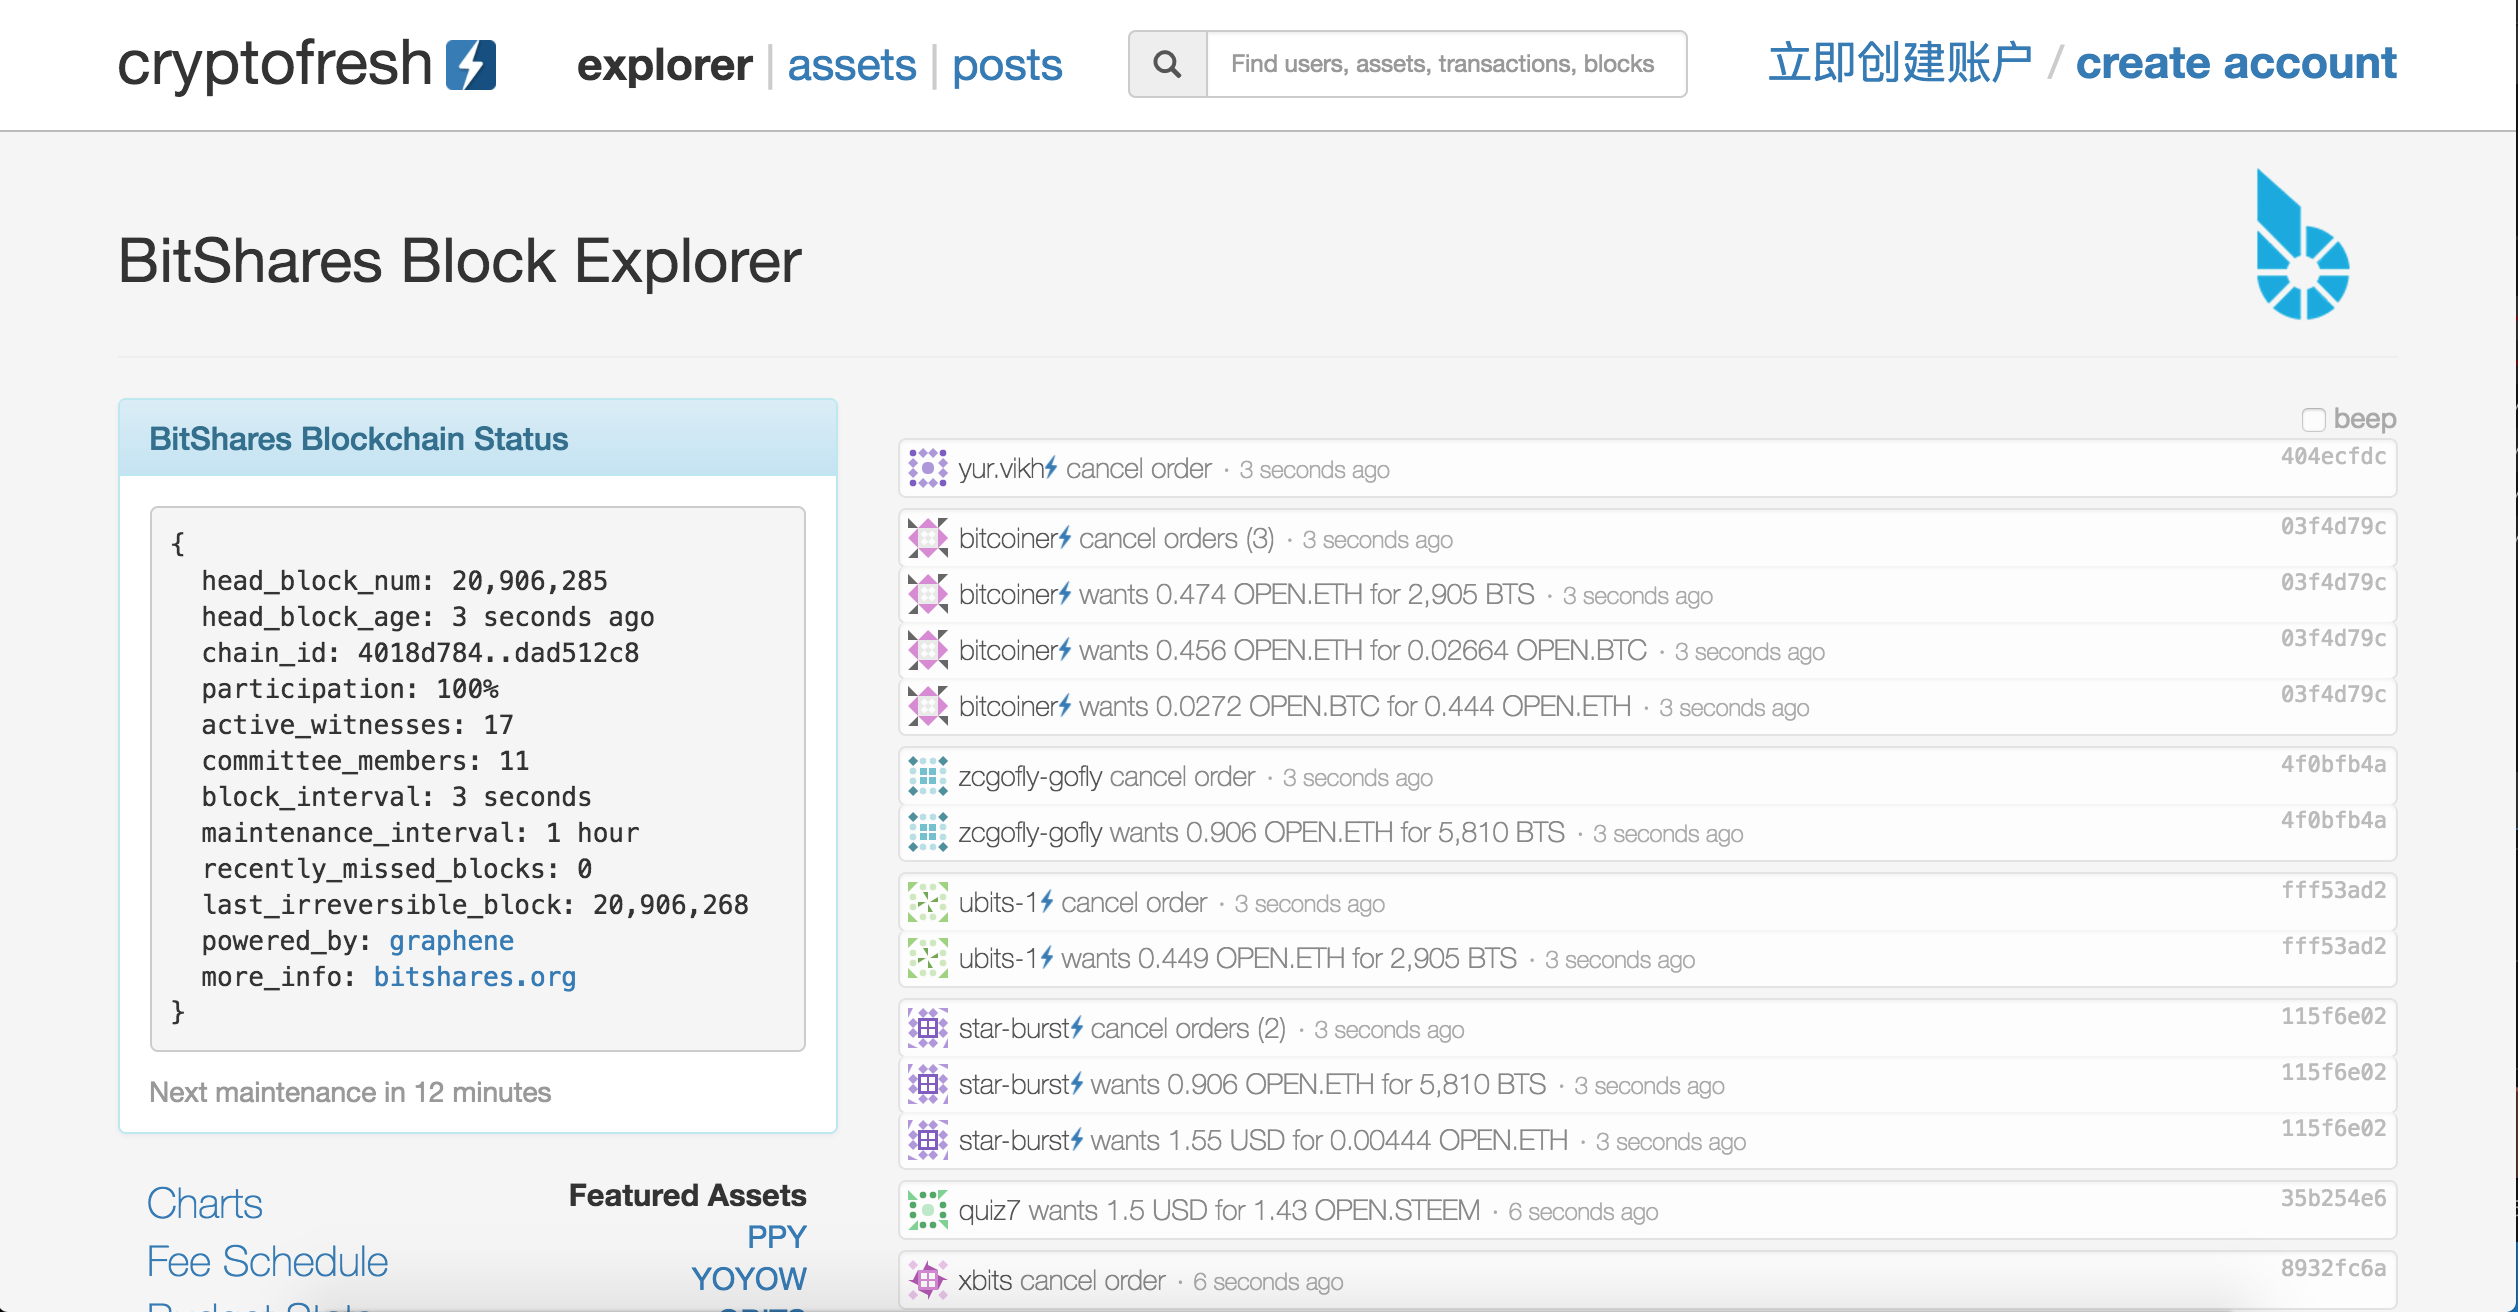Click bitcoiner avatar on 0.474 OPEN.ETH row
Image resolution: width=2518 pixels, height=1312 pixels.
click(927, 594)
